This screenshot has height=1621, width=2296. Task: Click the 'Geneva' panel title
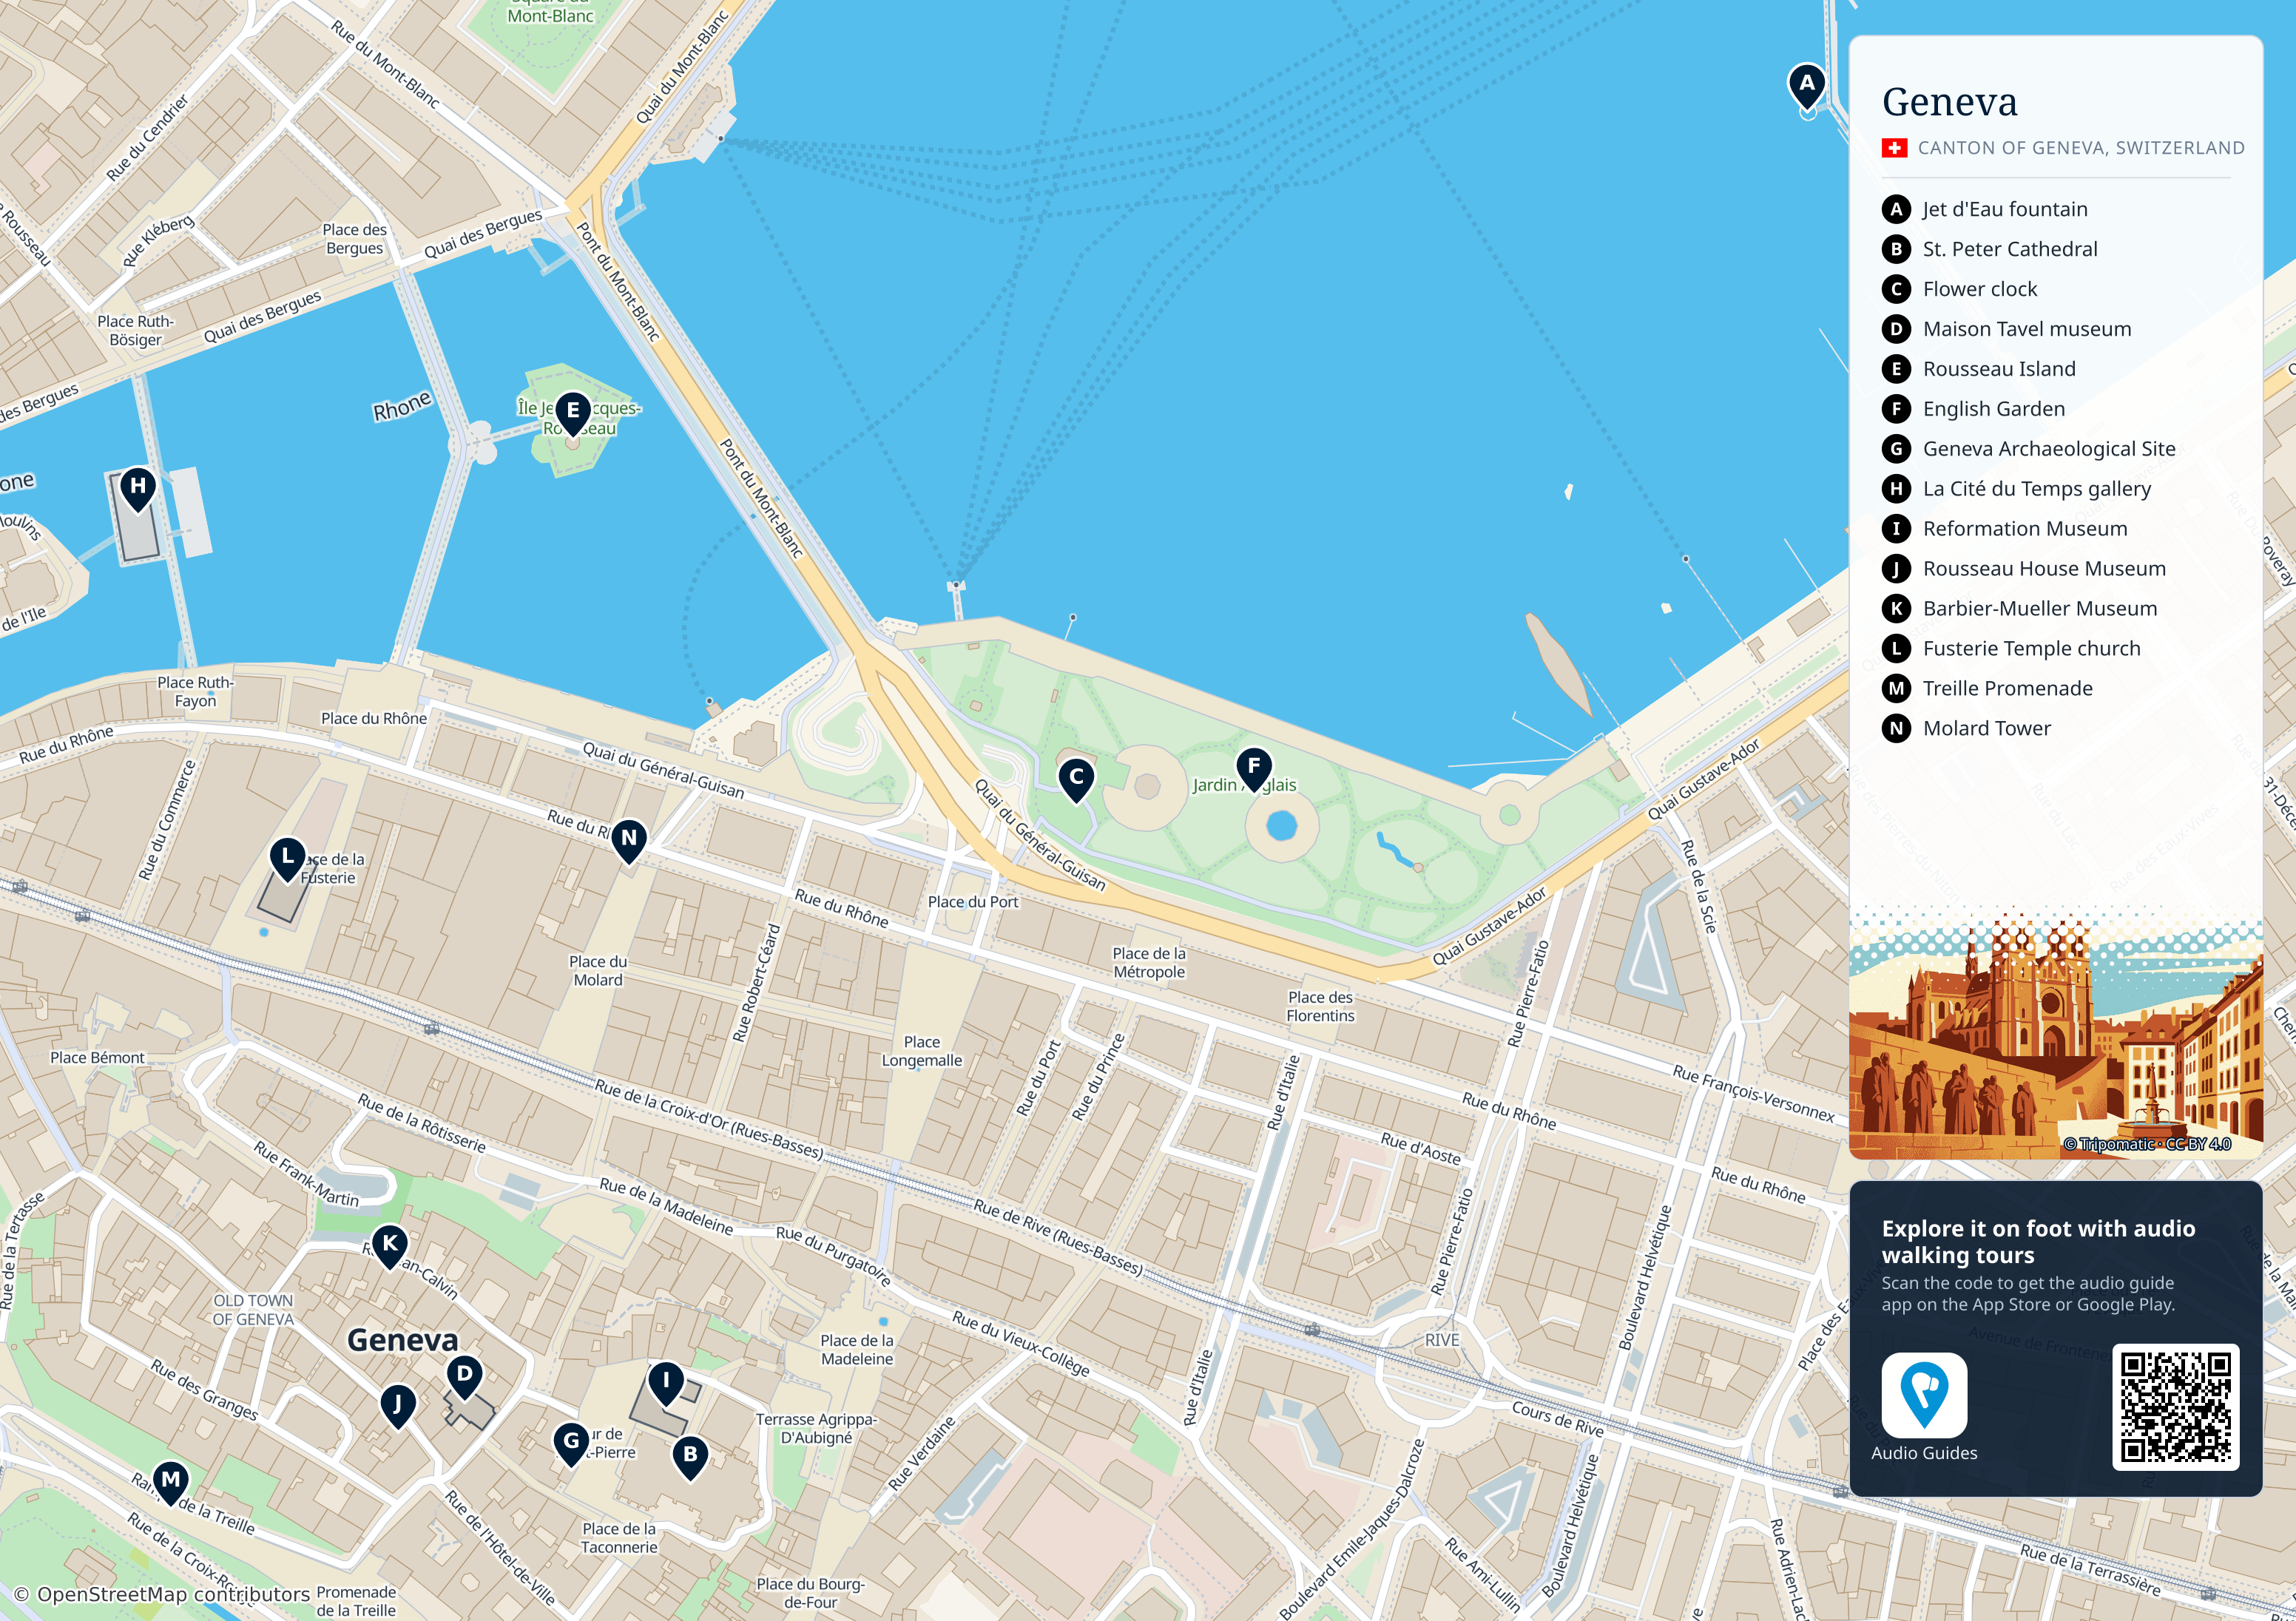[1949, 102]
